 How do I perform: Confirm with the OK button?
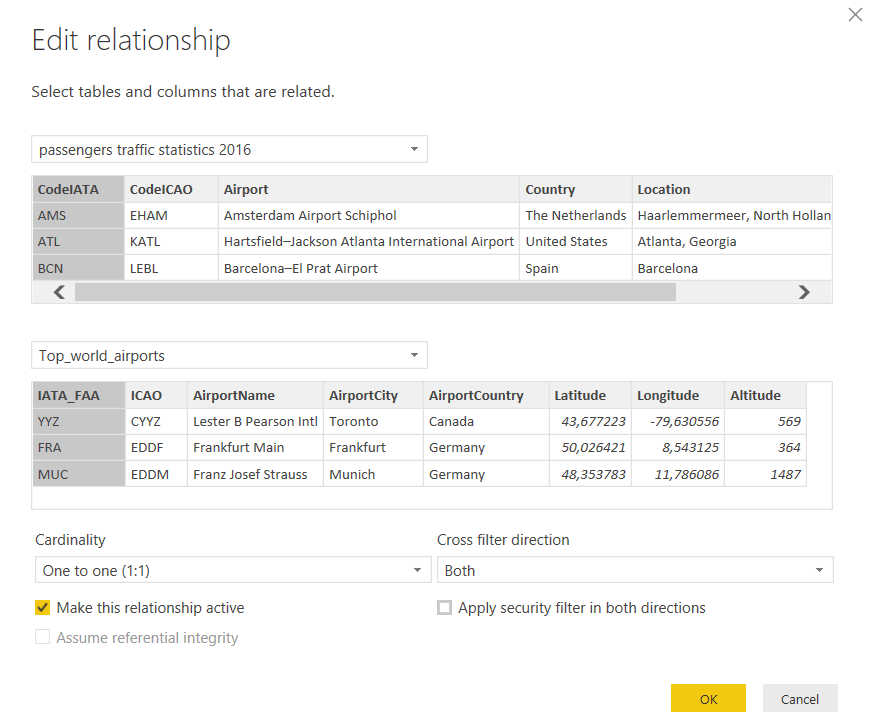(708, 699)
